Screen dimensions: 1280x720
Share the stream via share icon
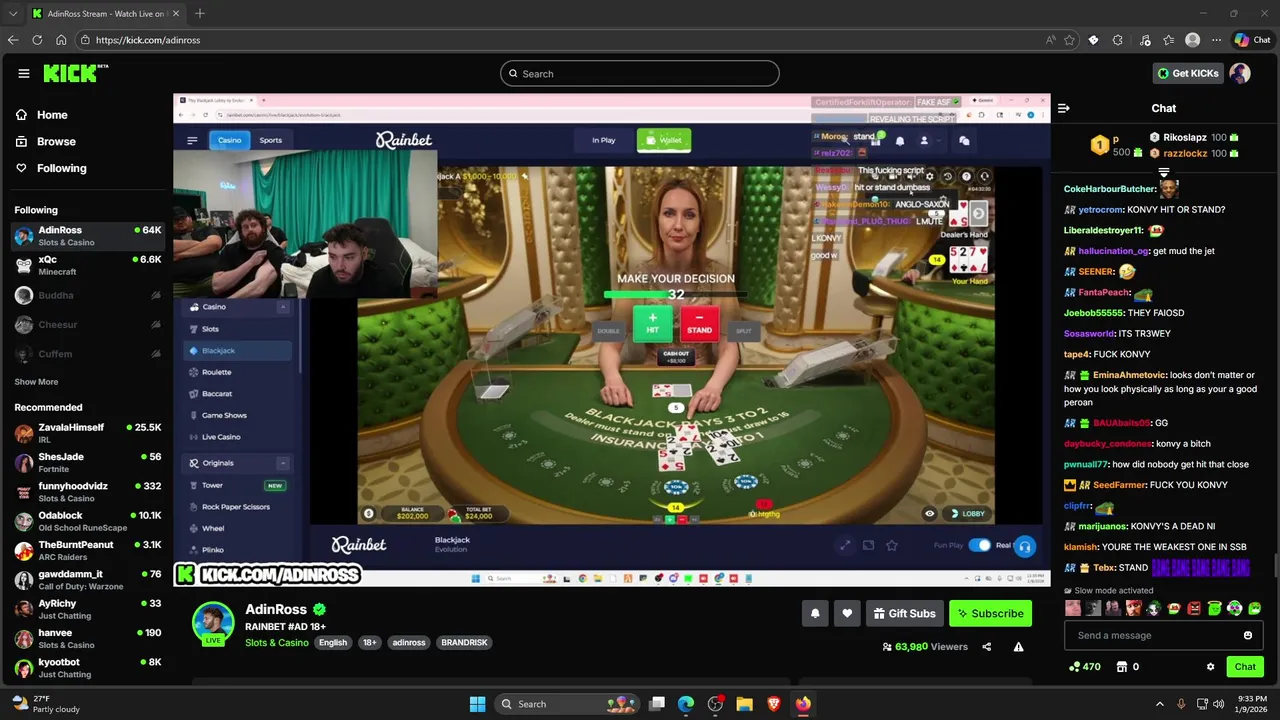coord(986,647)
